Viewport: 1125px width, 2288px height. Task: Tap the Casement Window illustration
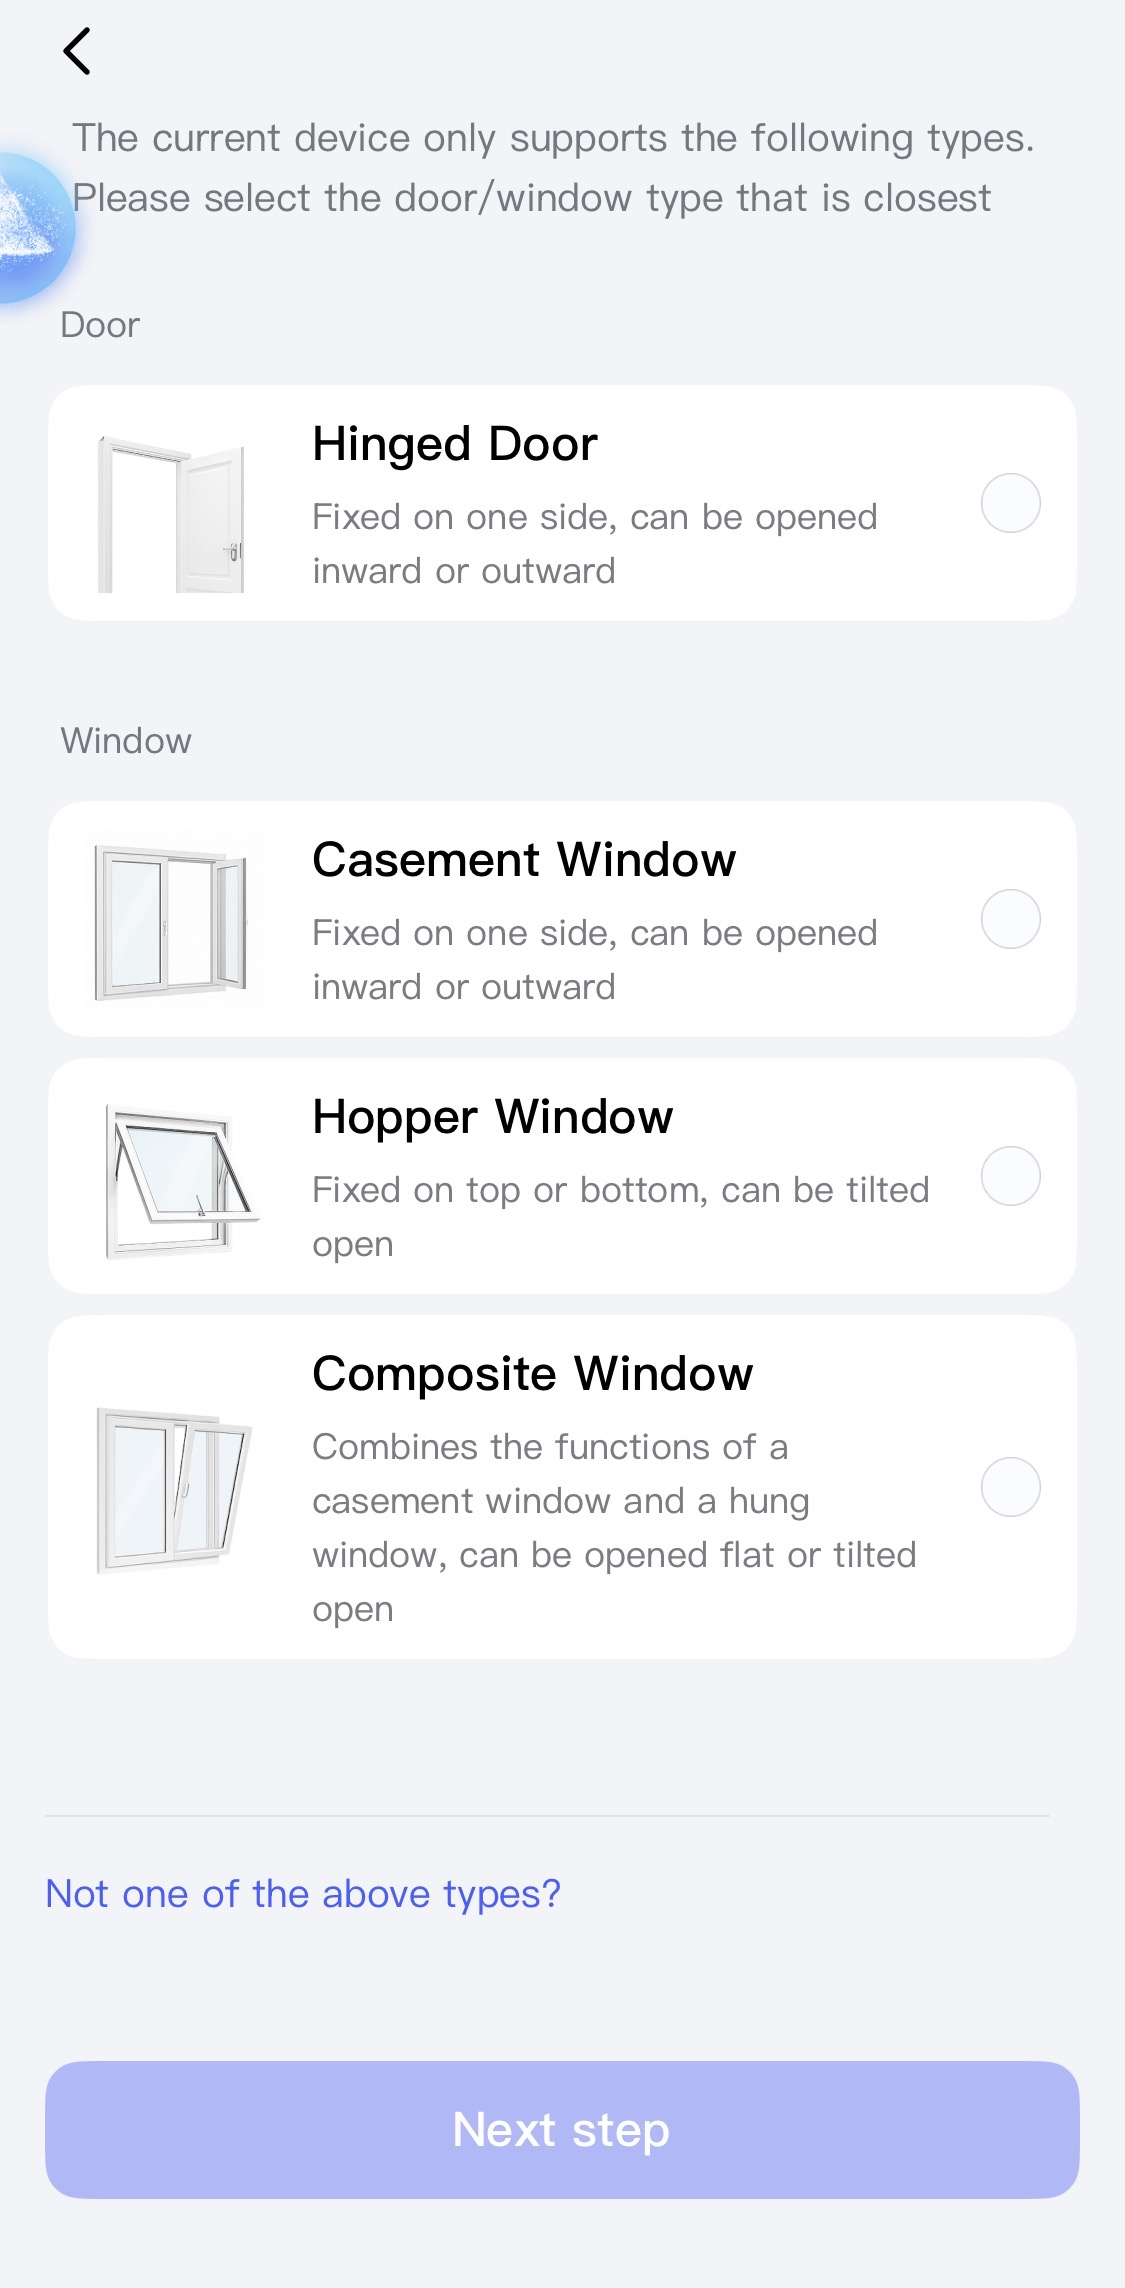[172, 921]
